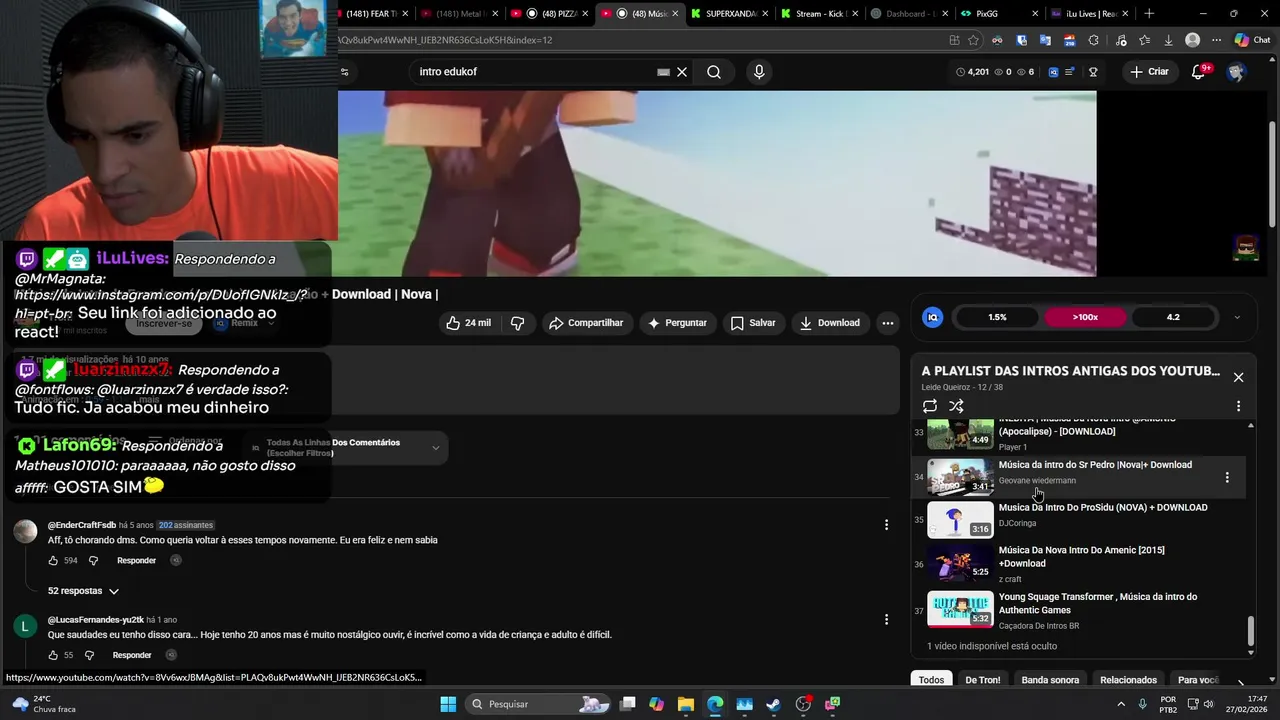Screen dimensions: 1280x720
Task: Open video more actions (three dots)
Action: tap(887, 323)
